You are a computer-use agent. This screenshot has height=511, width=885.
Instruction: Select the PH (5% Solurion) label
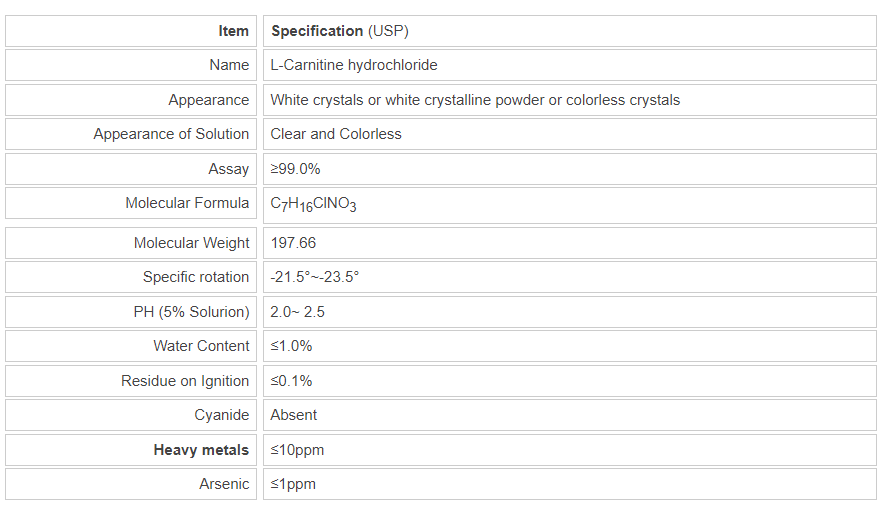(191, 312)
